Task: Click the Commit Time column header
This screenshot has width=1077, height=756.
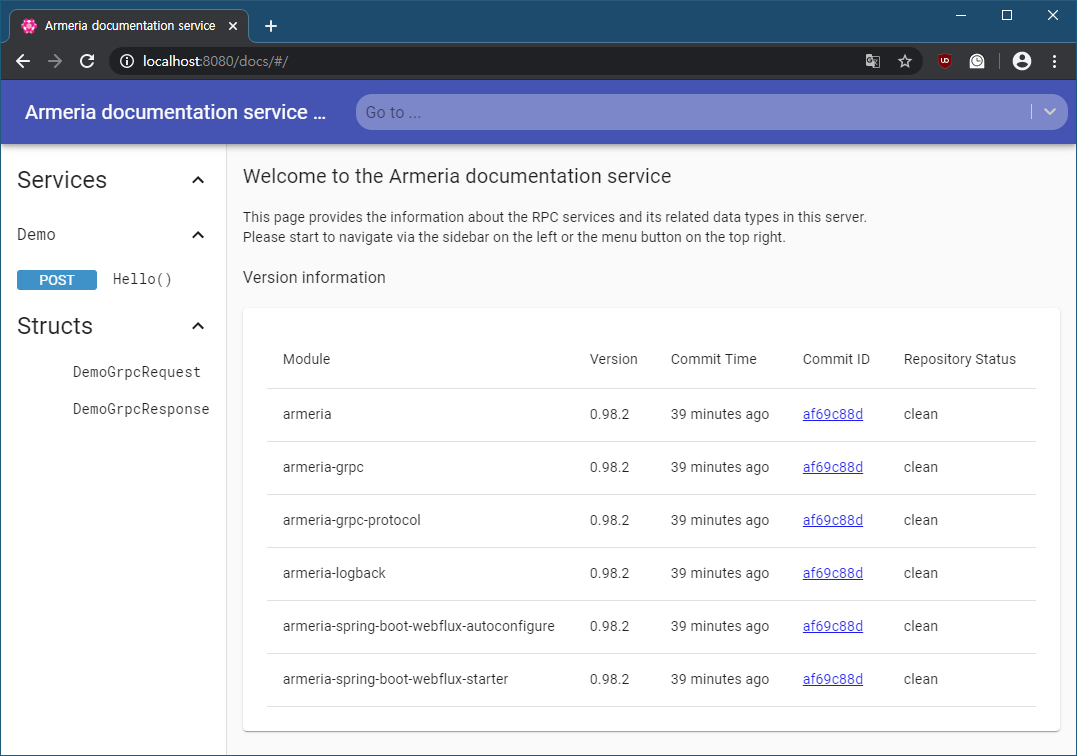Action: click(x=714, y=359)
